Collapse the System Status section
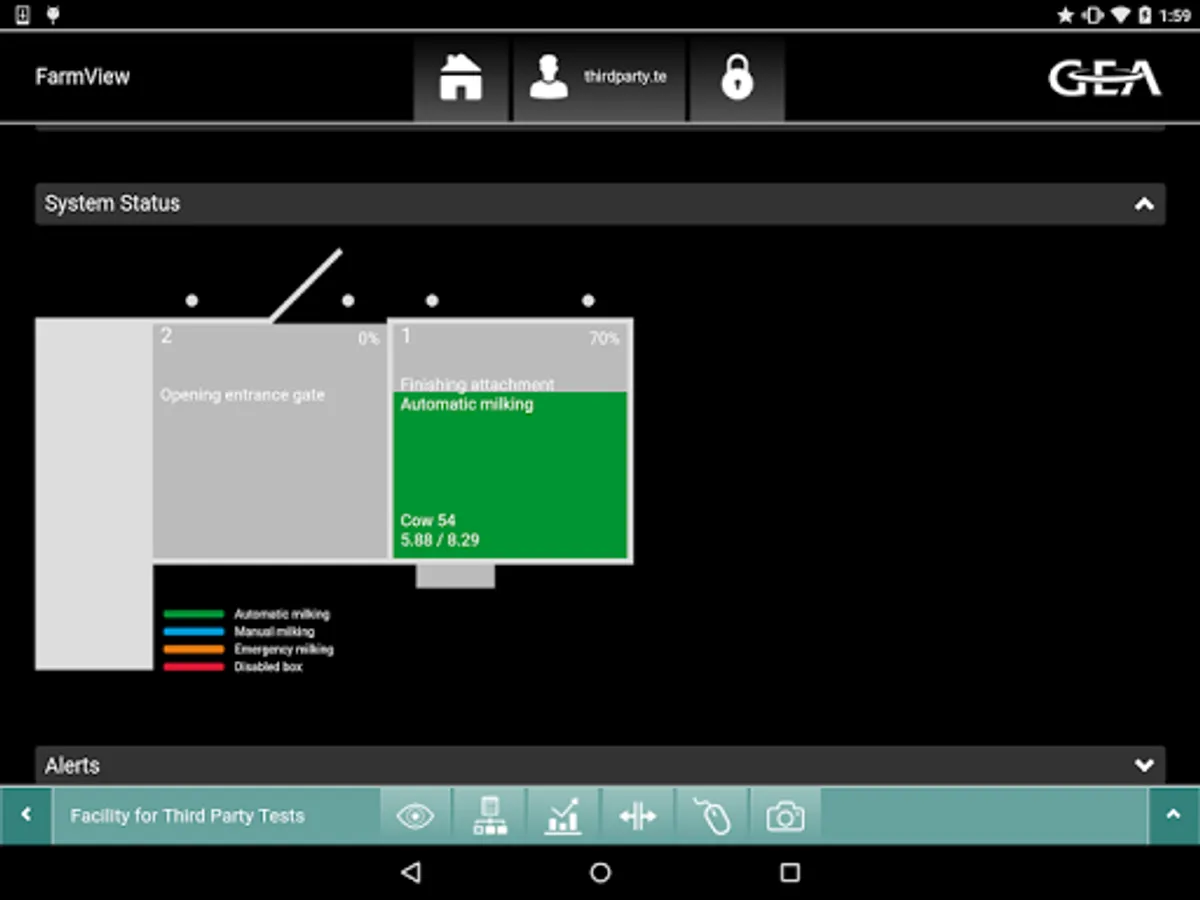This screenshot has width=1200, height=900. (1144, 204)
